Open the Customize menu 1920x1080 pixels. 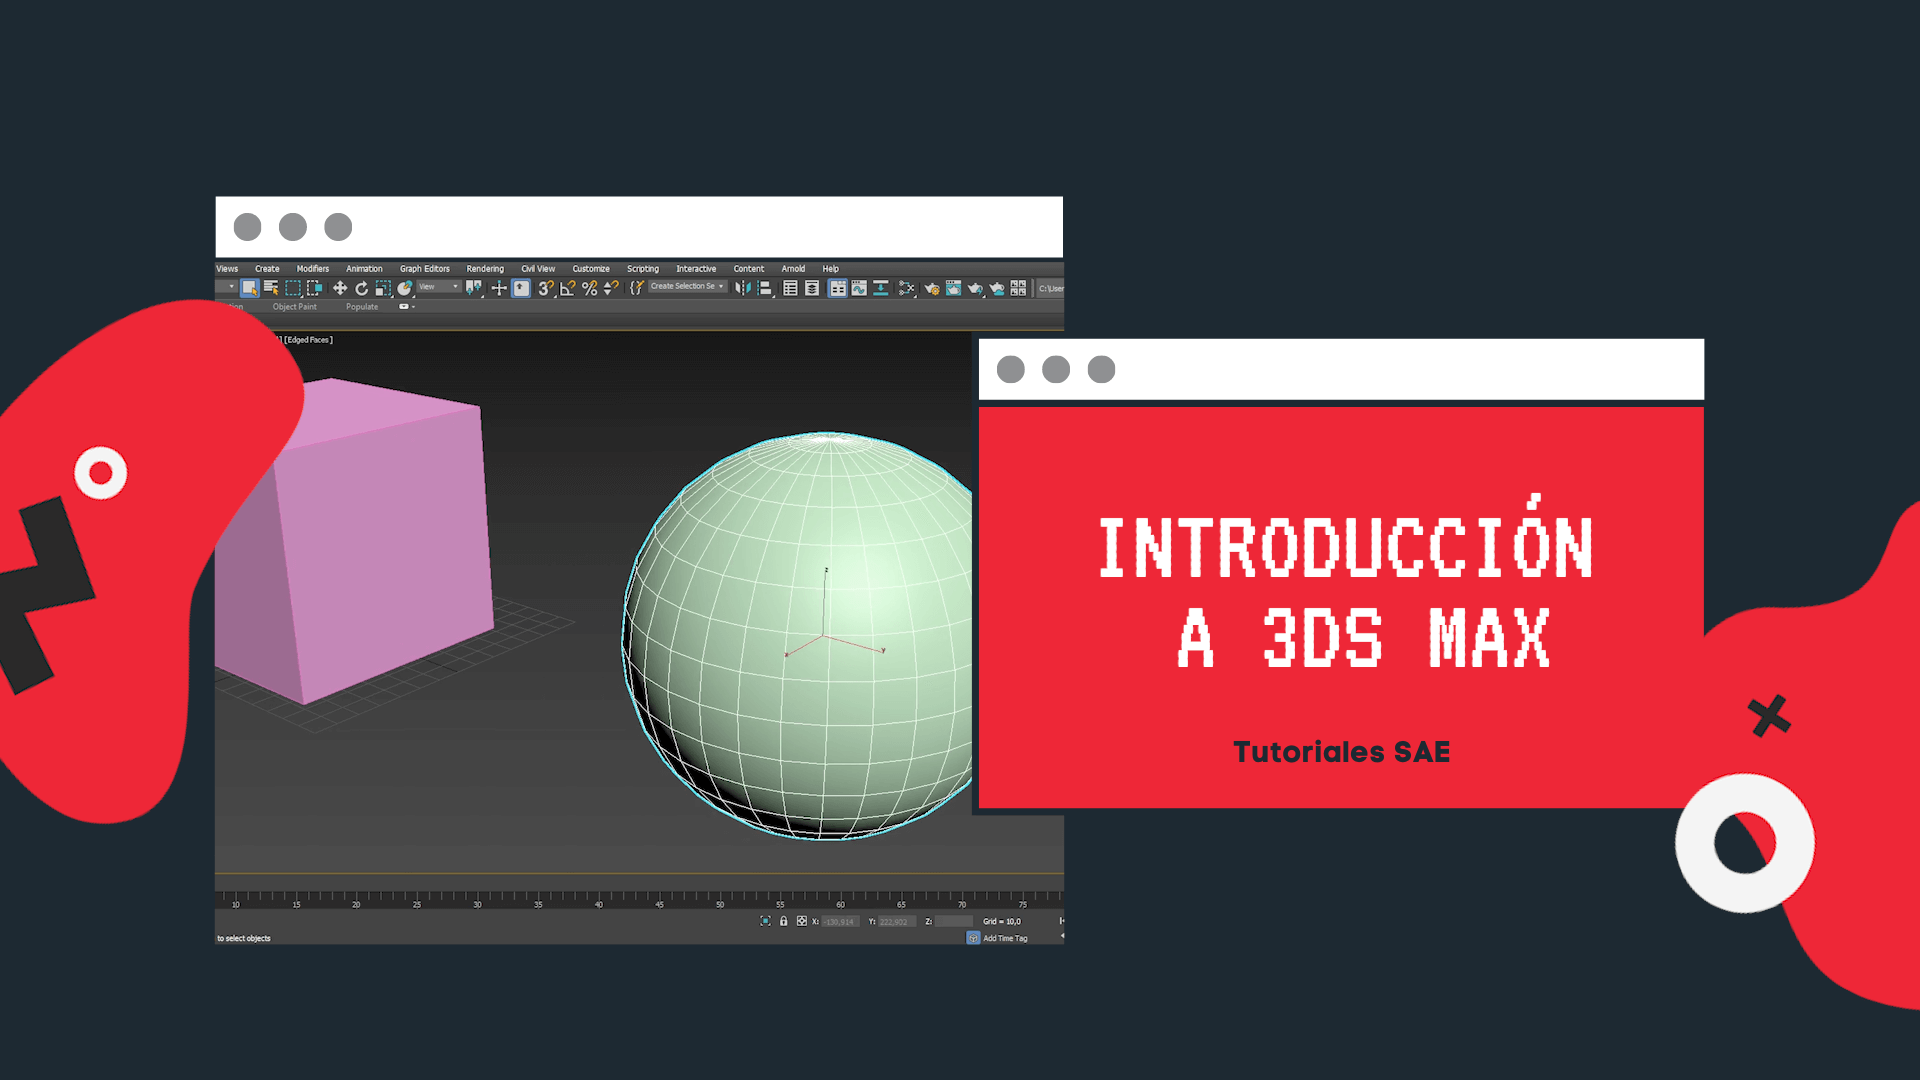591,269
